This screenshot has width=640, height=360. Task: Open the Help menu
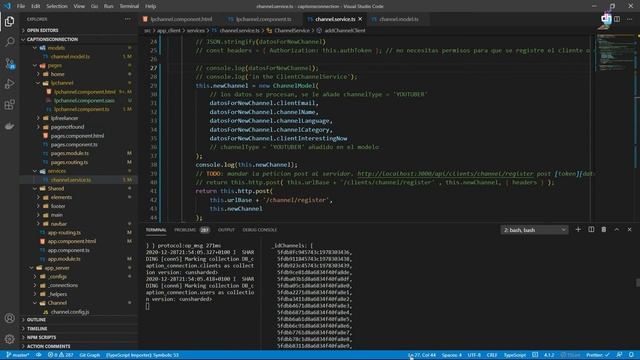click(150, 6)
